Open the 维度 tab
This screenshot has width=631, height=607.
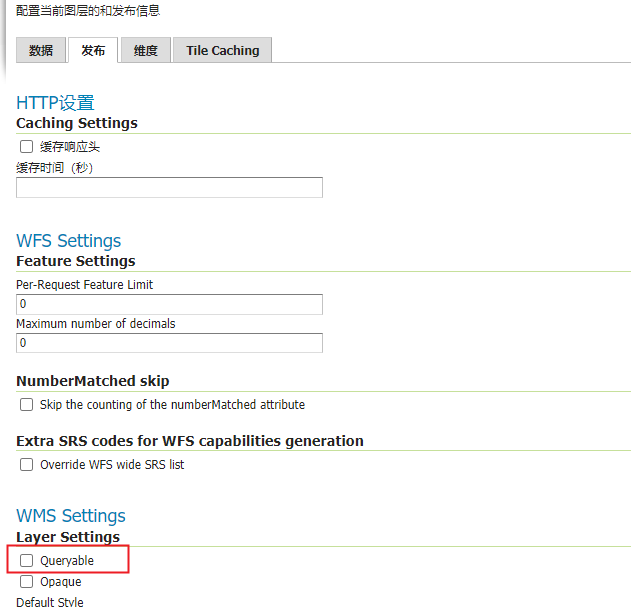pos(146,50)
